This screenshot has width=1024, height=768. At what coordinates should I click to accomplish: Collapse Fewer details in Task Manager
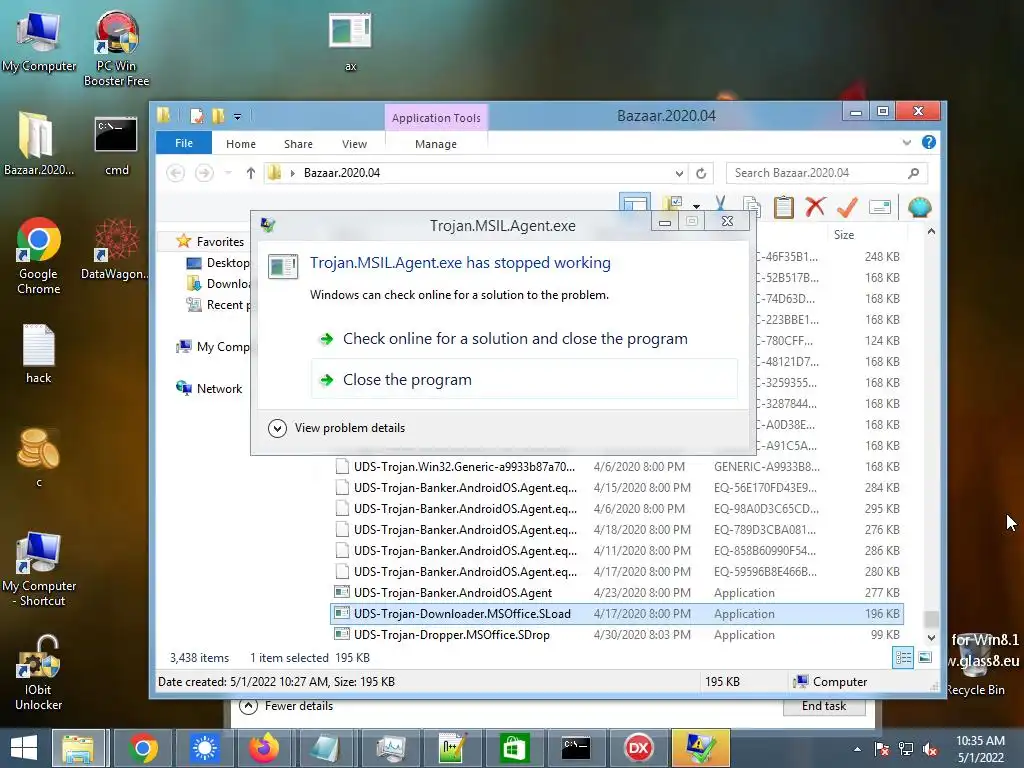coord(287,706)
